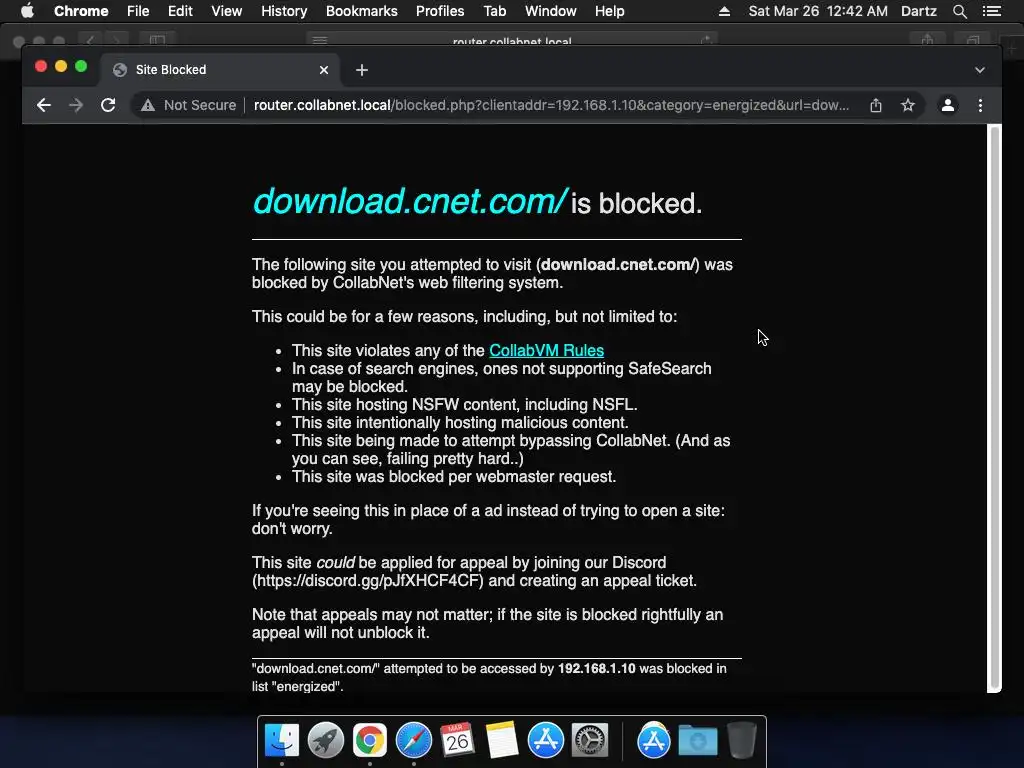
Task: Reload the blocked page
Action: 108,105
